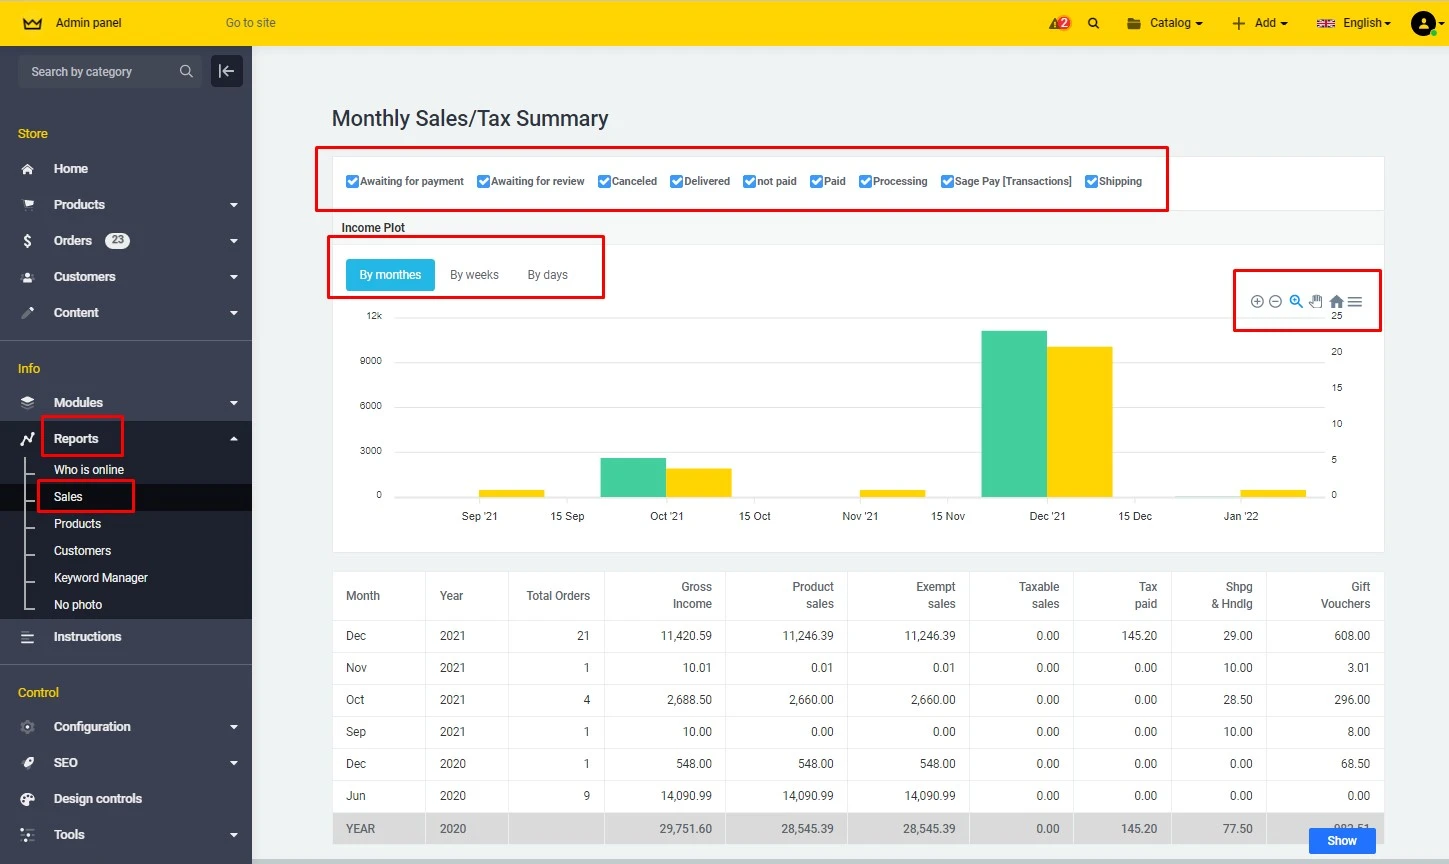1449x864 pixels.
Task: Uncheck the Canceled order status filter
Action: coord(604,181)
